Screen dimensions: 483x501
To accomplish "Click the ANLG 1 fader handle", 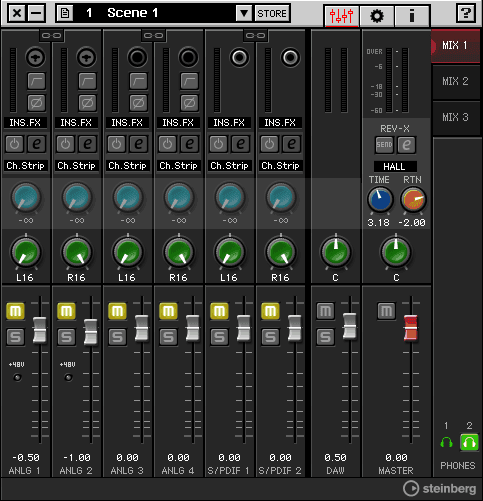I will (x=40, y=330).
